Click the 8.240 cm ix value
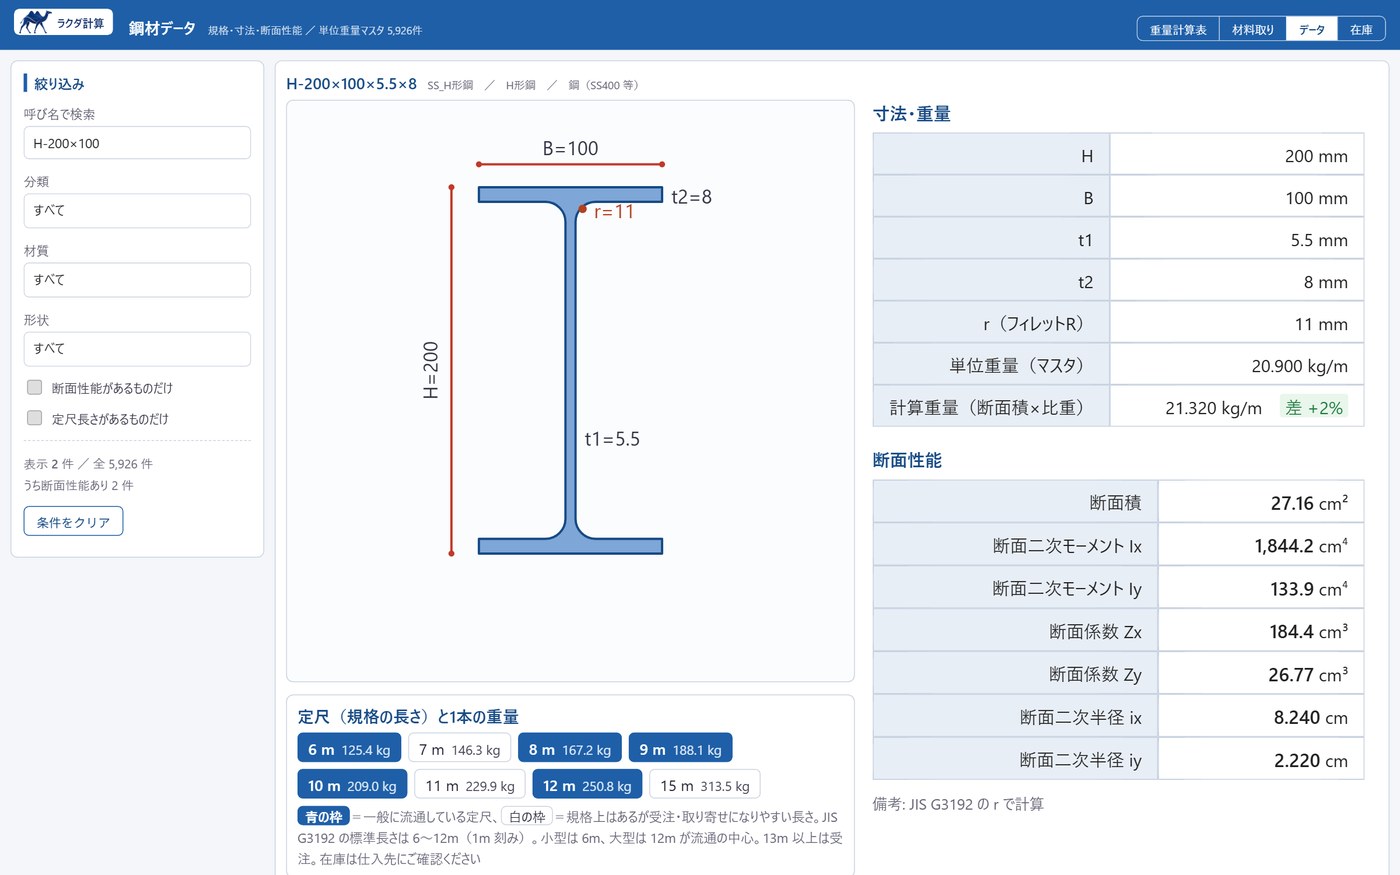The height and width of the screenshot is (875, 1400). (1311, 718)
